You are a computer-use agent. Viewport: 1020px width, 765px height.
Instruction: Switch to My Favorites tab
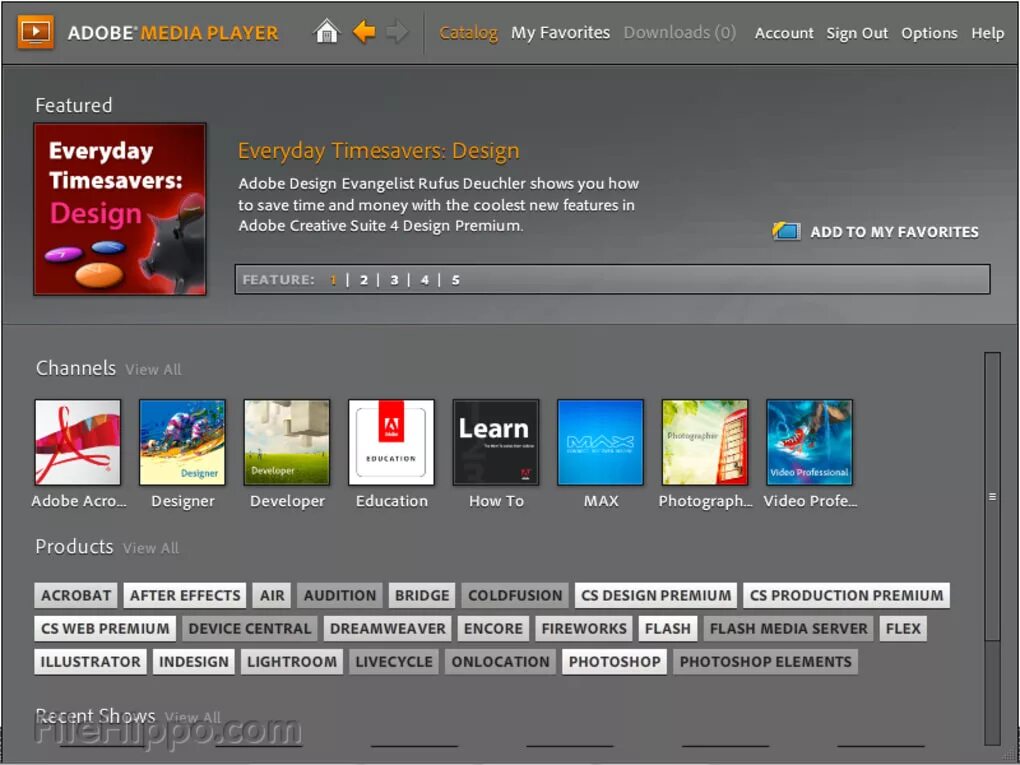560,33
